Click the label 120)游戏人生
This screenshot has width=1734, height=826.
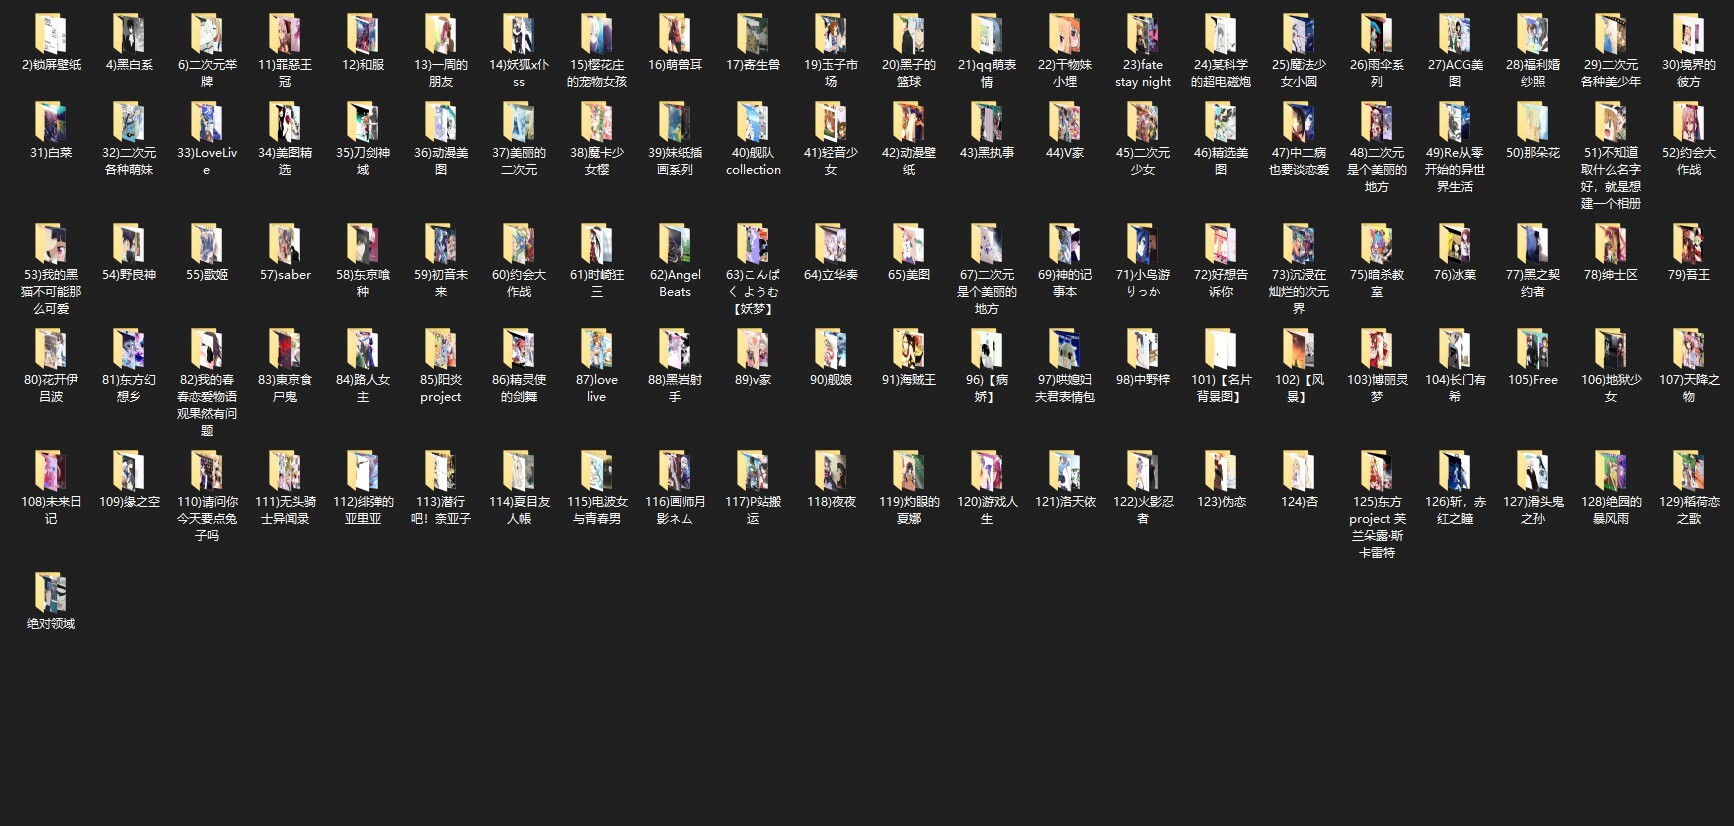(x=986, y=510)
